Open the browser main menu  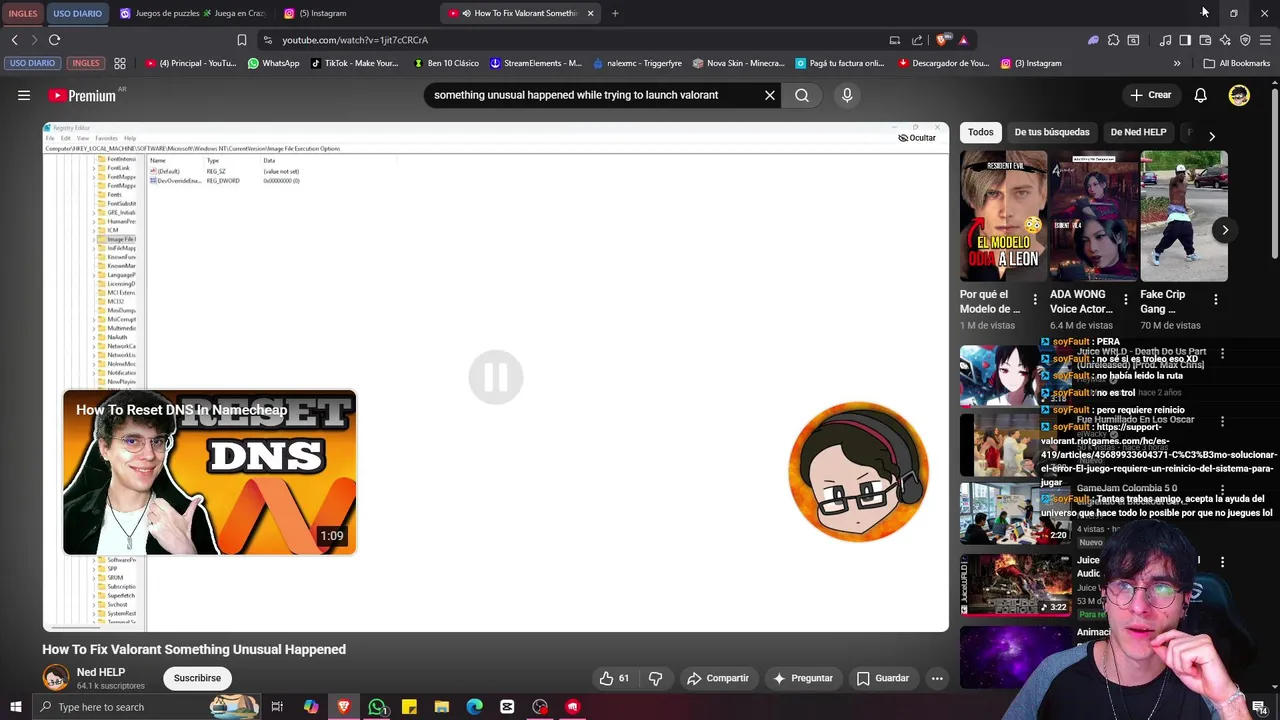click(1265, 40)
